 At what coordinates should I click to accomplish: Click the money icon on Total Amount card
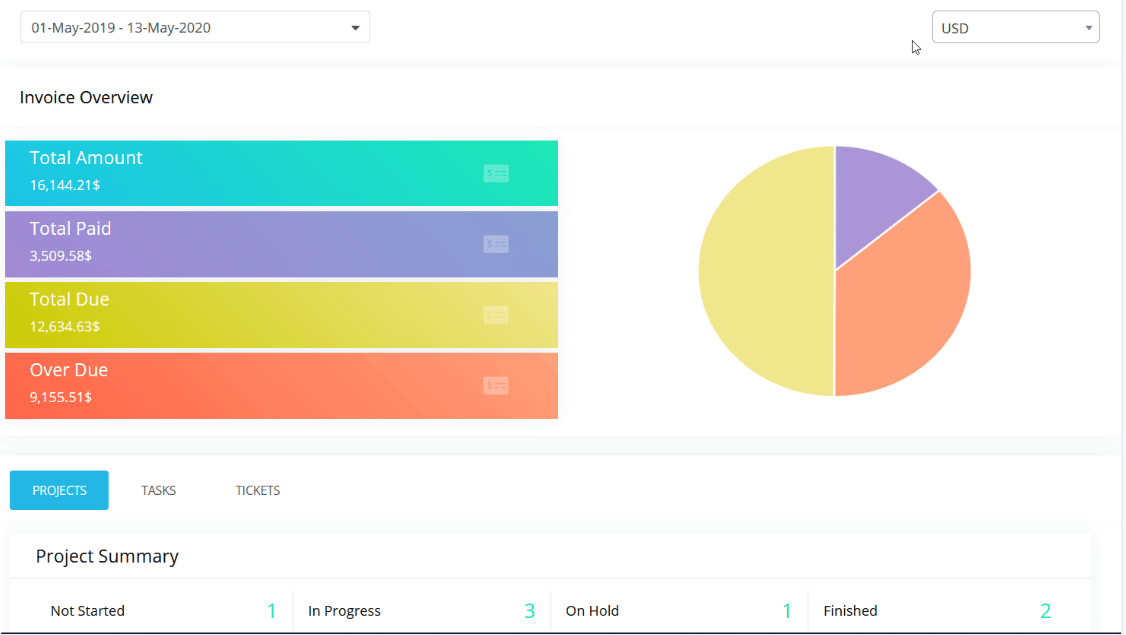(x=496, y=173)
